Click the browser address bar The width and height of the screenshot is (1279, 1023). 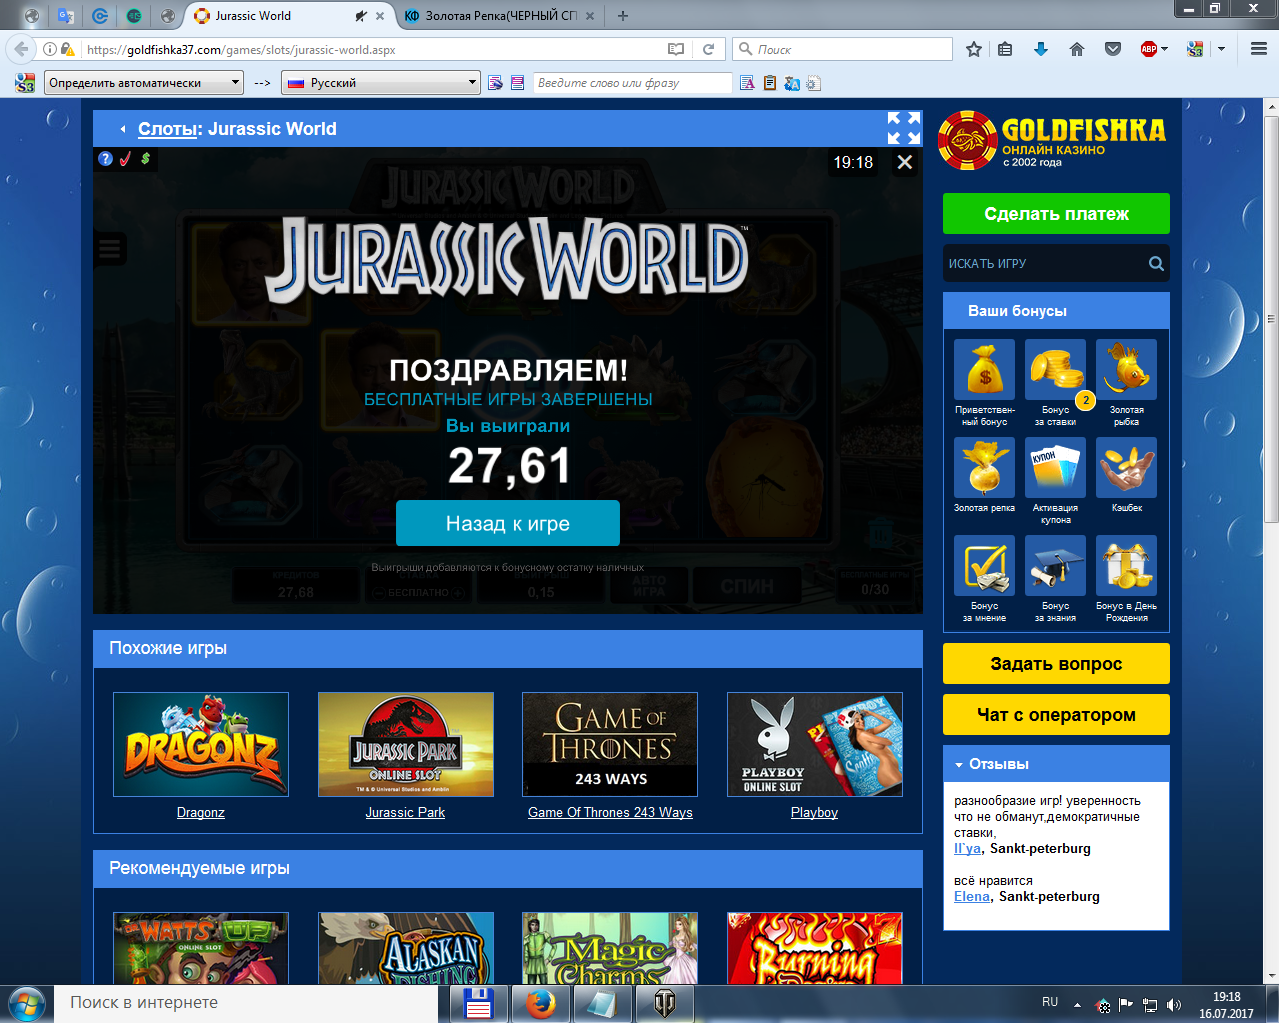370,49
